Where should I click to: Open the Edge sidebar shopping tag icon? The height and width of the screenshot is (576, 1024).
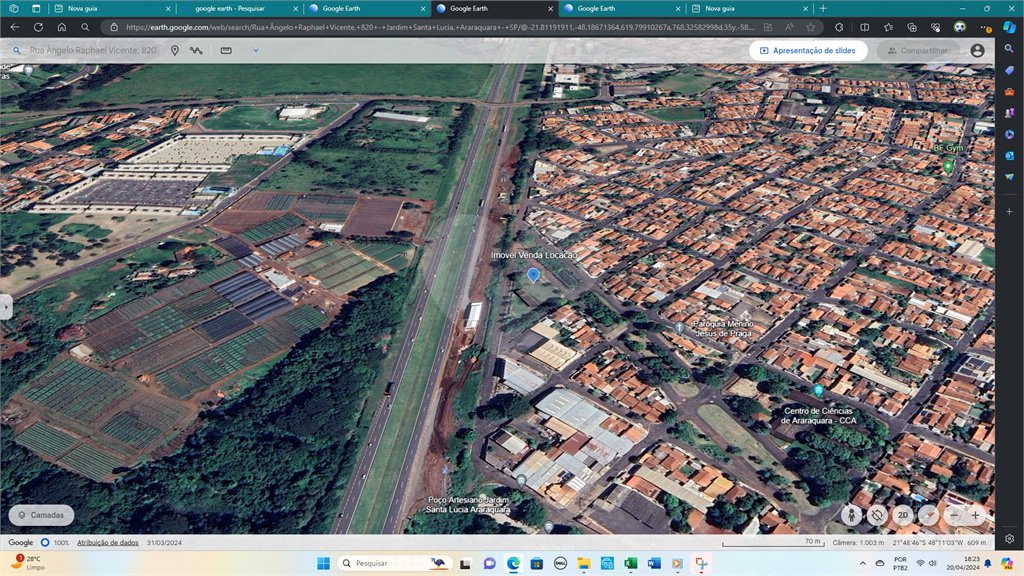1010,70
